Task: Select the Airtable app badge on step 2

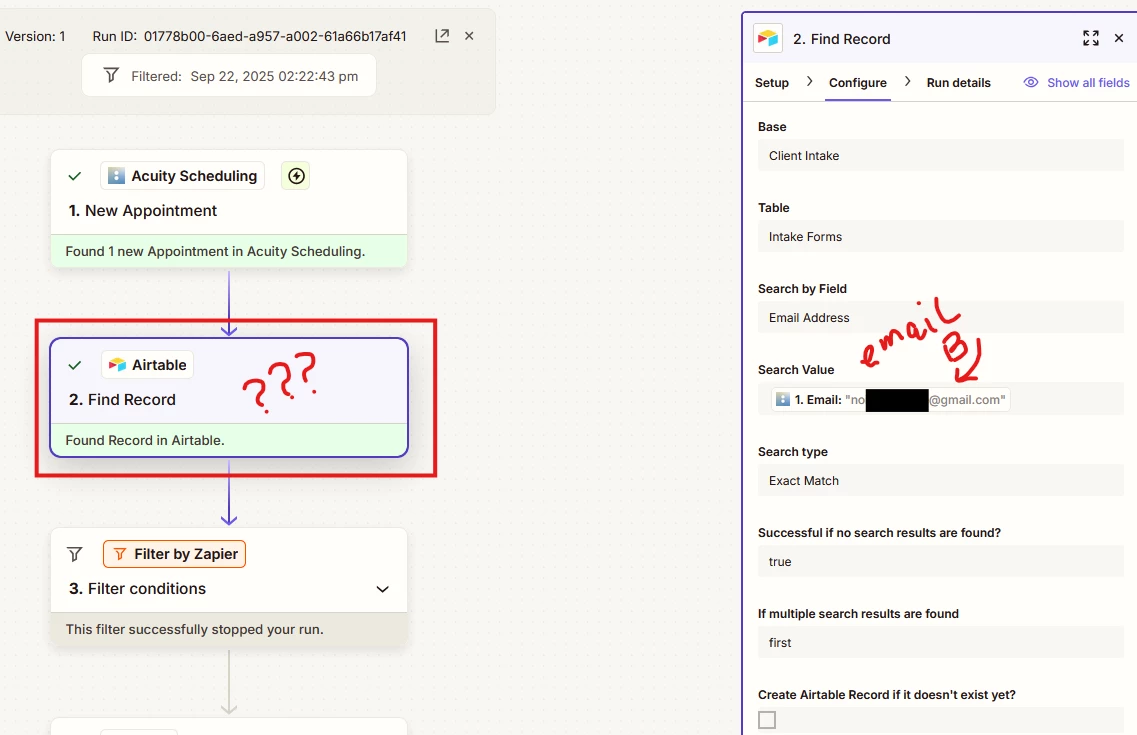Action: [x=147, y=365]
